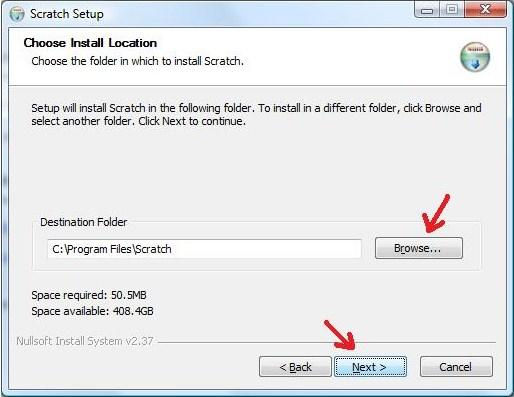Click the red arrow pointing at Browse

[x=436, y=213]
